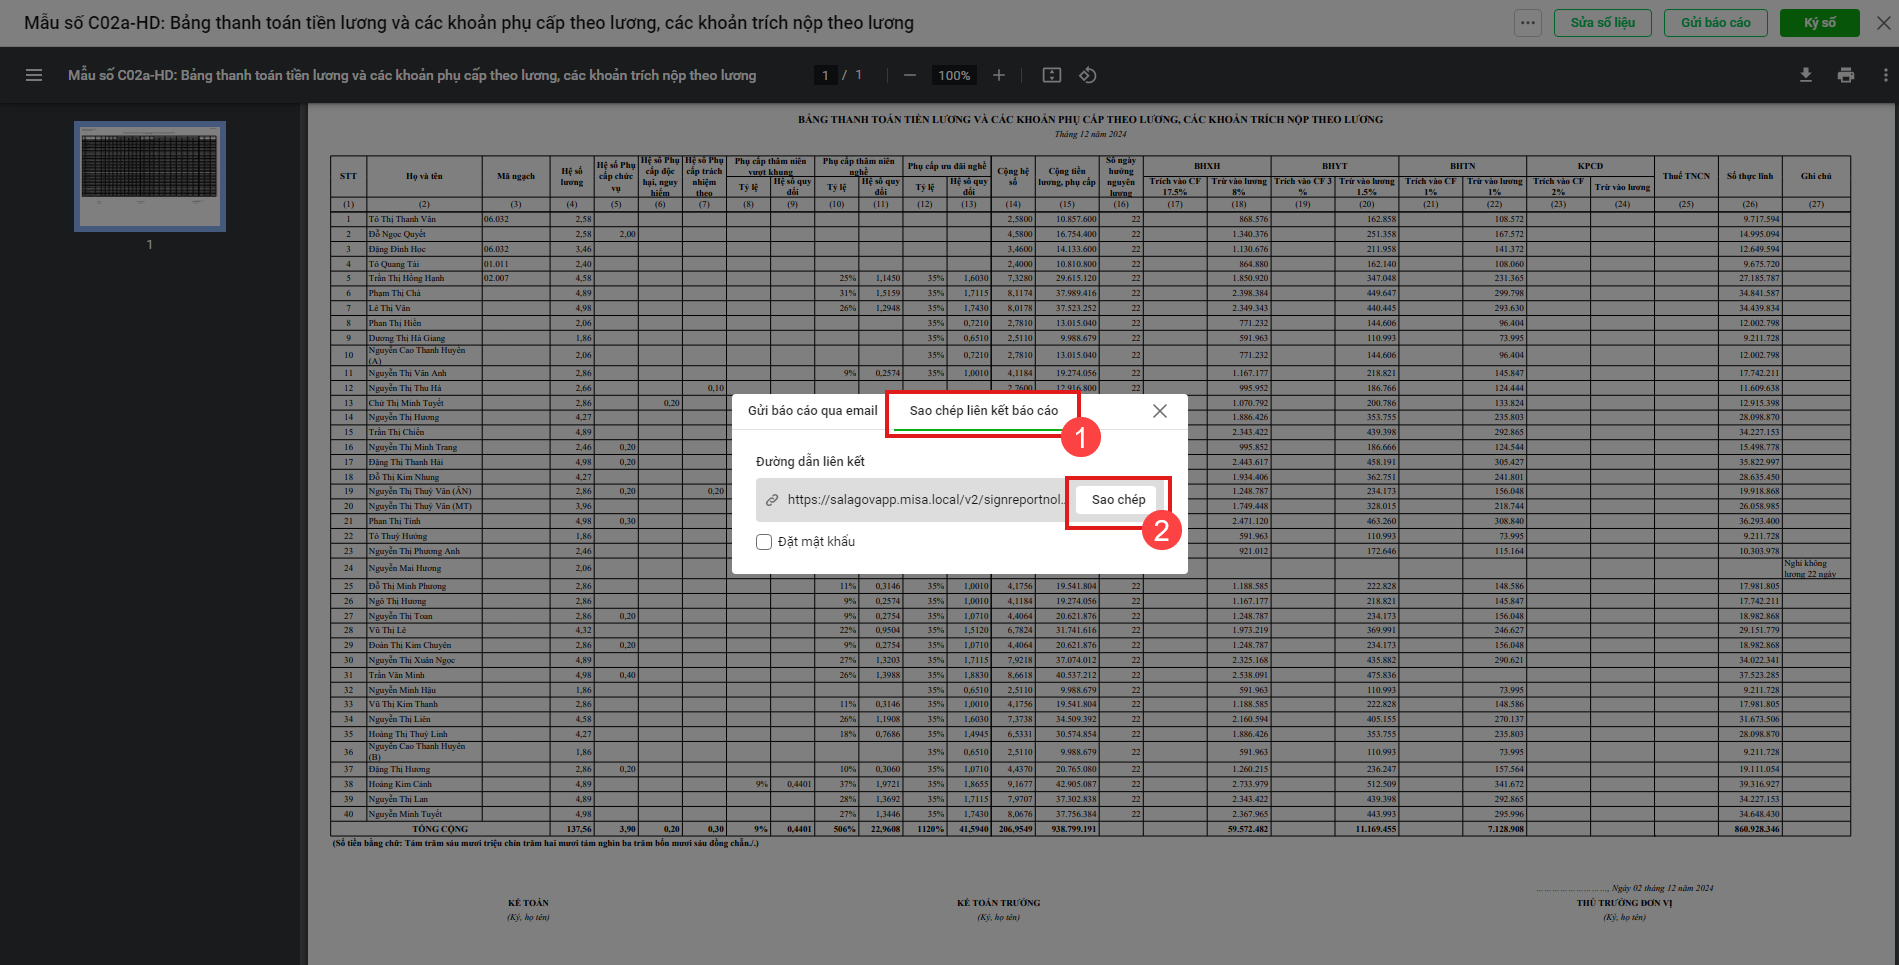Open the three-dot menu beside Sửa số liệu
The height and width of the screenshot is (965, 1899).
pos(1527,23)
